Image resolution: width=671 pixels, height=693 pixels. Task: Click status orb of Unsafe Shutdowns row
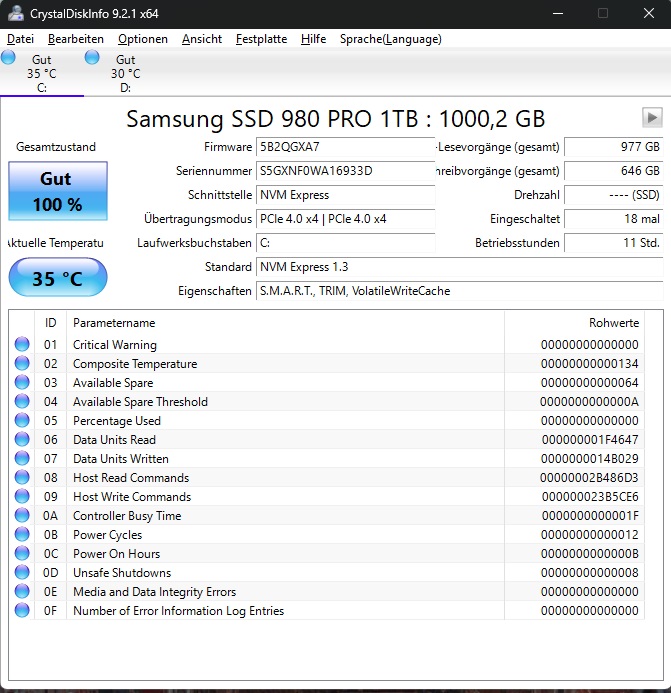[22, 572]
